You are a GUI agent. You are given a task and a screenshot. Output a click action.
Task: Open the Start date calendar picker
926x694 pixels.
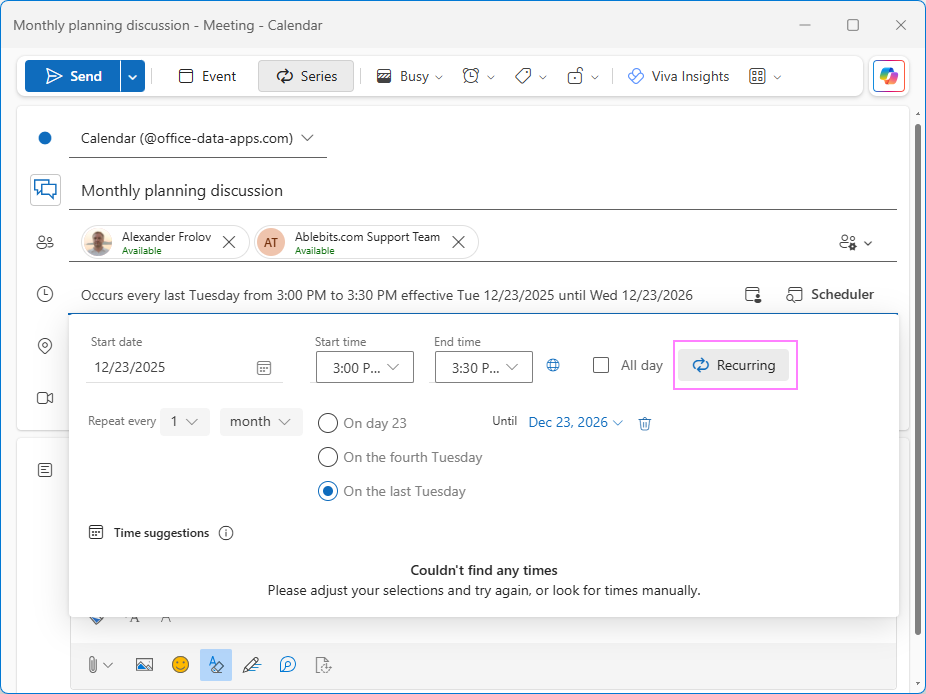click(x=264, y=367)
